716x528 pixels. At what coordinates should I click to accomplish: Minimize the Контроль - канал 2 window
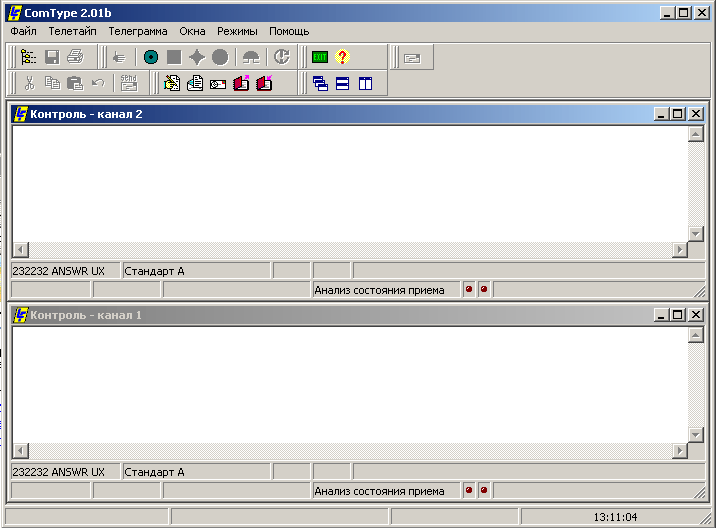tap(662, 114)
